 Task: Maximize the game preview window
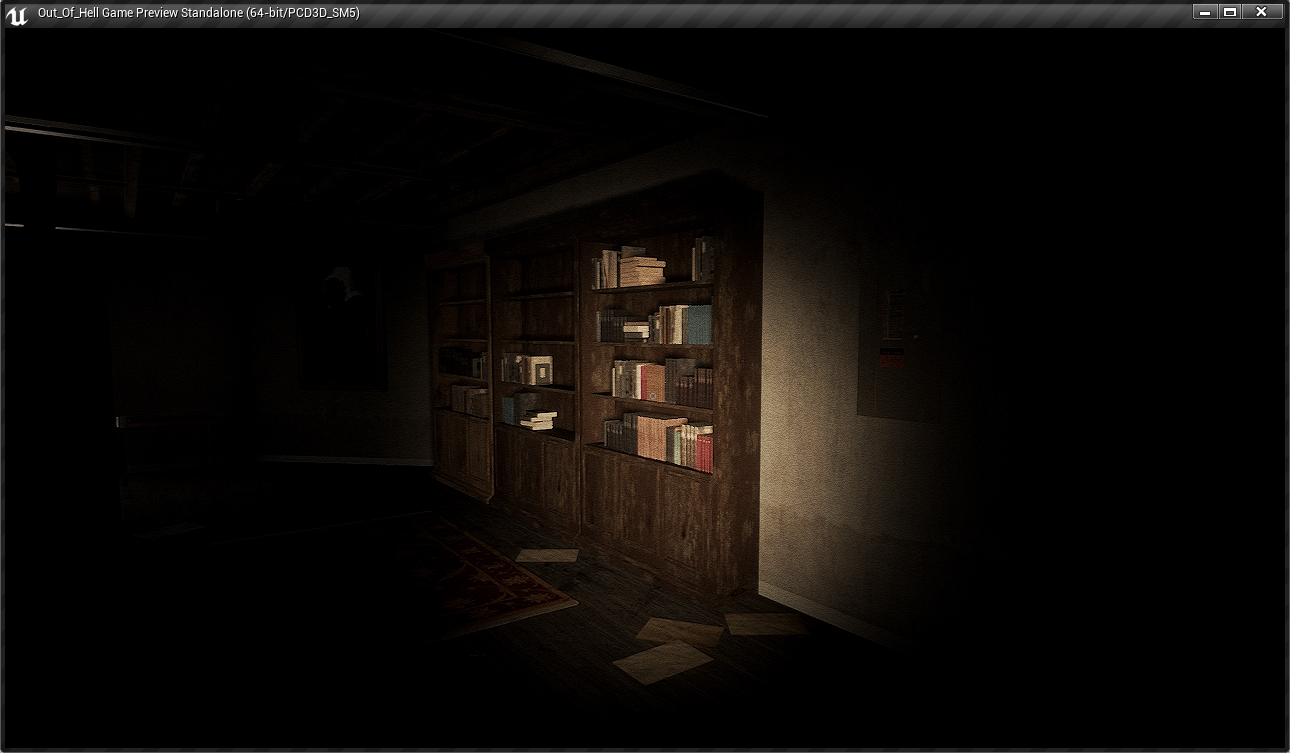pos(1230,12)
